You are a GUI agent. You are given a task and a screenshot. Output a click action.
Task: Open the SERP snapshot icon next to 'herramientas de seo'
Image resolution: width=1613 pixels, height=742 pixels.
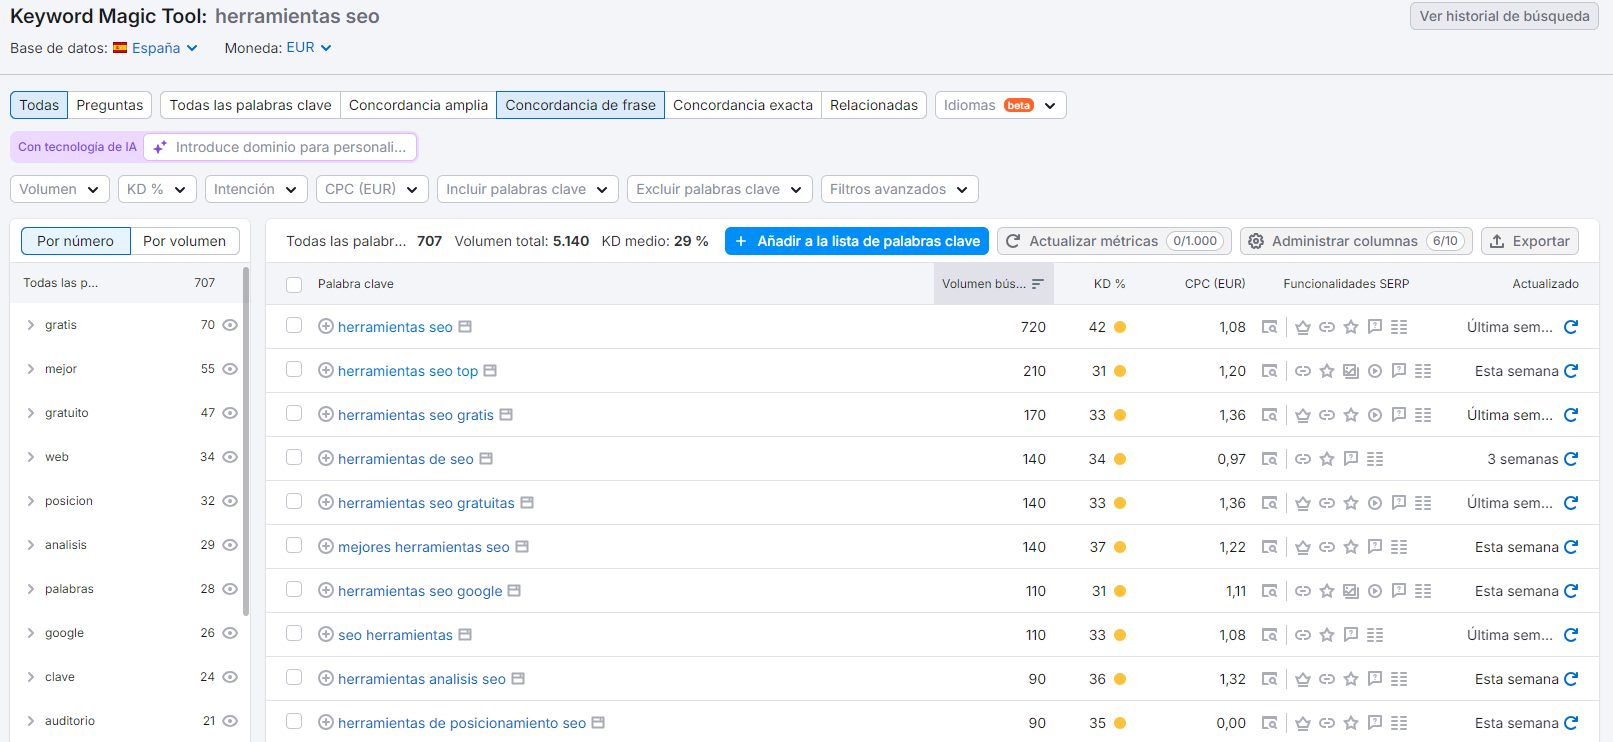tap(486, 458)
